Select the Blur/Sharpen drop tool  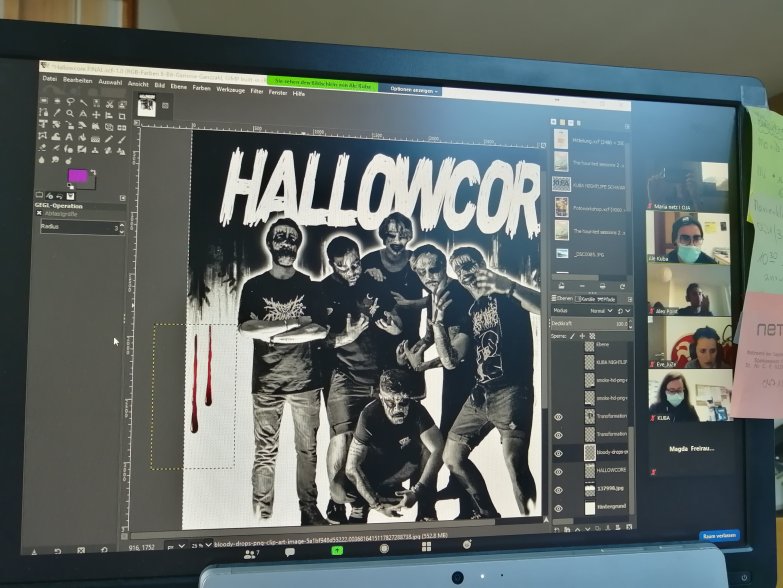[41, 160]
